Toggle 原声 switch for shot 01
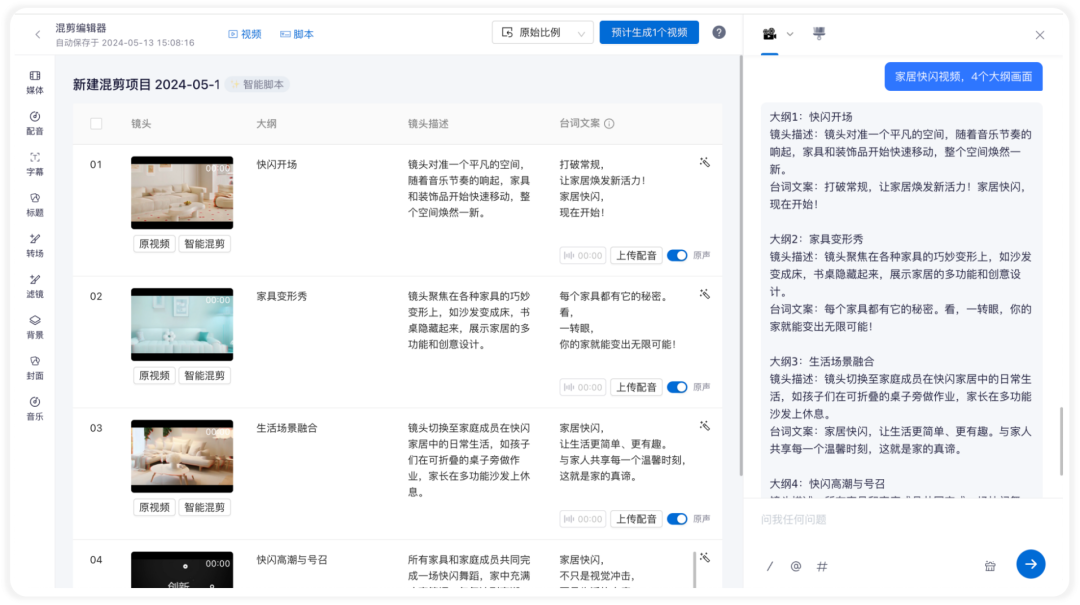1080x605 pixels. (677, 256)
